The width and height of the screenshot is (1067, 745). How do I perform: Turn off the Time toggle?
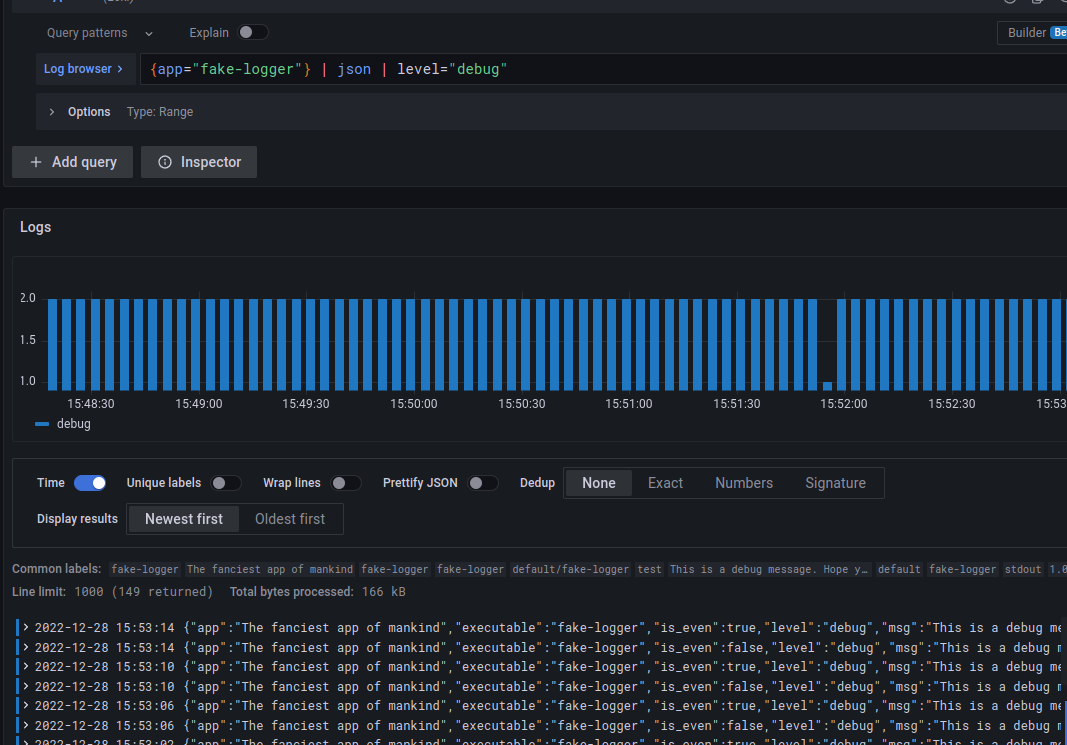pos(90,483)
